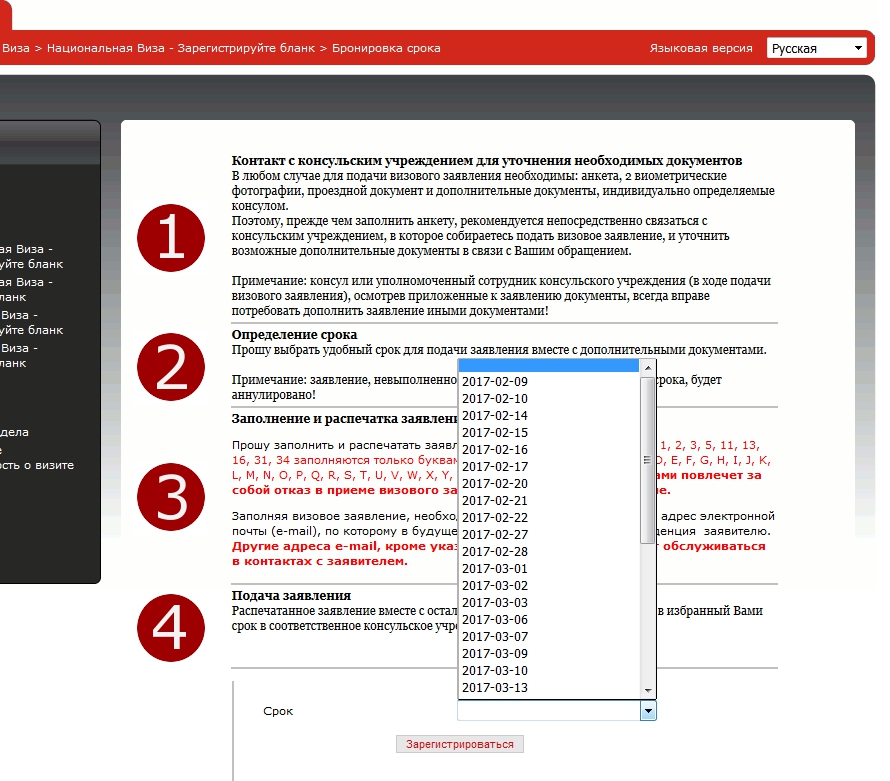Choose 2017-02-20 from the dropdown list
This screenshot has width=890, height=781.
[549, 484]
